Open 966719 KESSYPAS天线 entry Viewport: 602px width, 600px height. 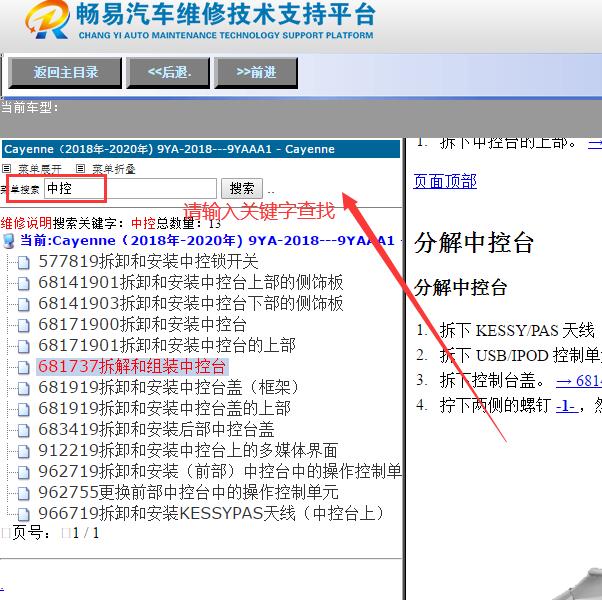pos(211,513)
